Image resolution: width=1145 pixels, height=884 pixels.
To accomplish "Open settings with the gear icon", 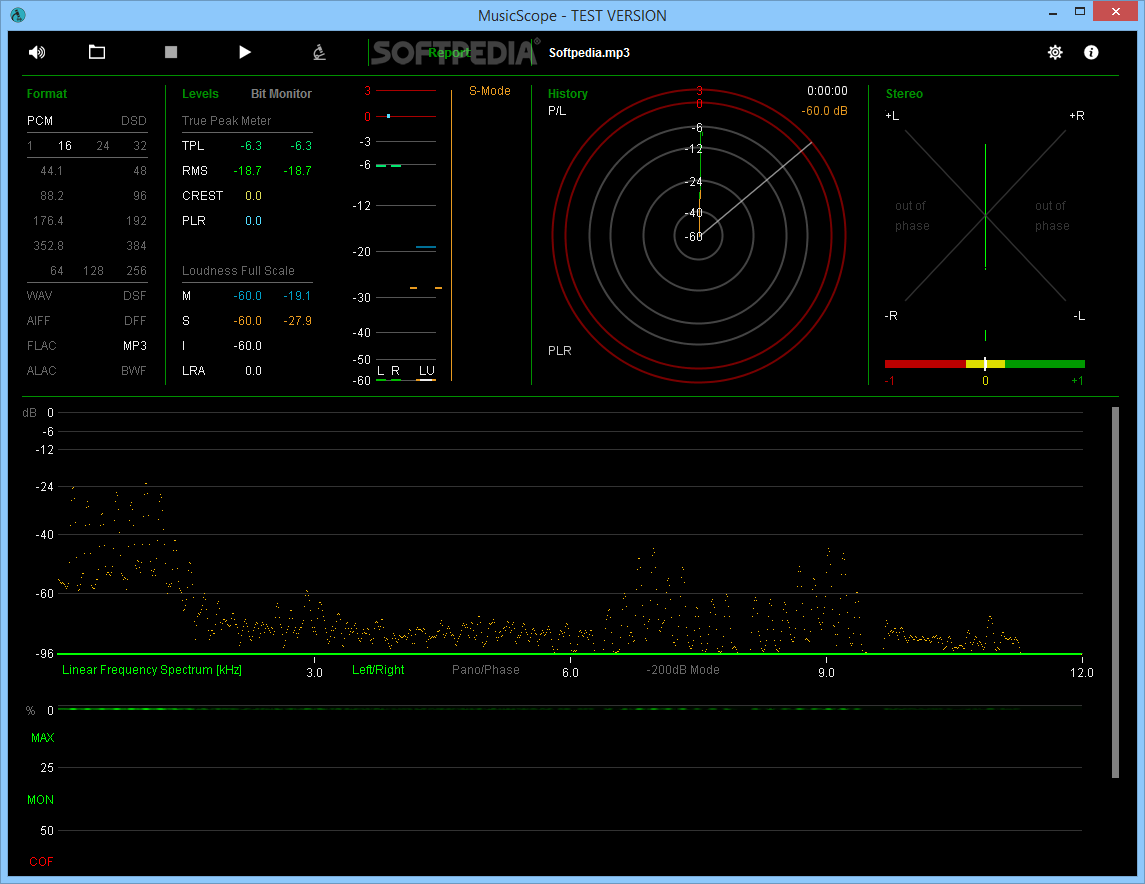I will pyautogui.click(x=1055, y=52).
